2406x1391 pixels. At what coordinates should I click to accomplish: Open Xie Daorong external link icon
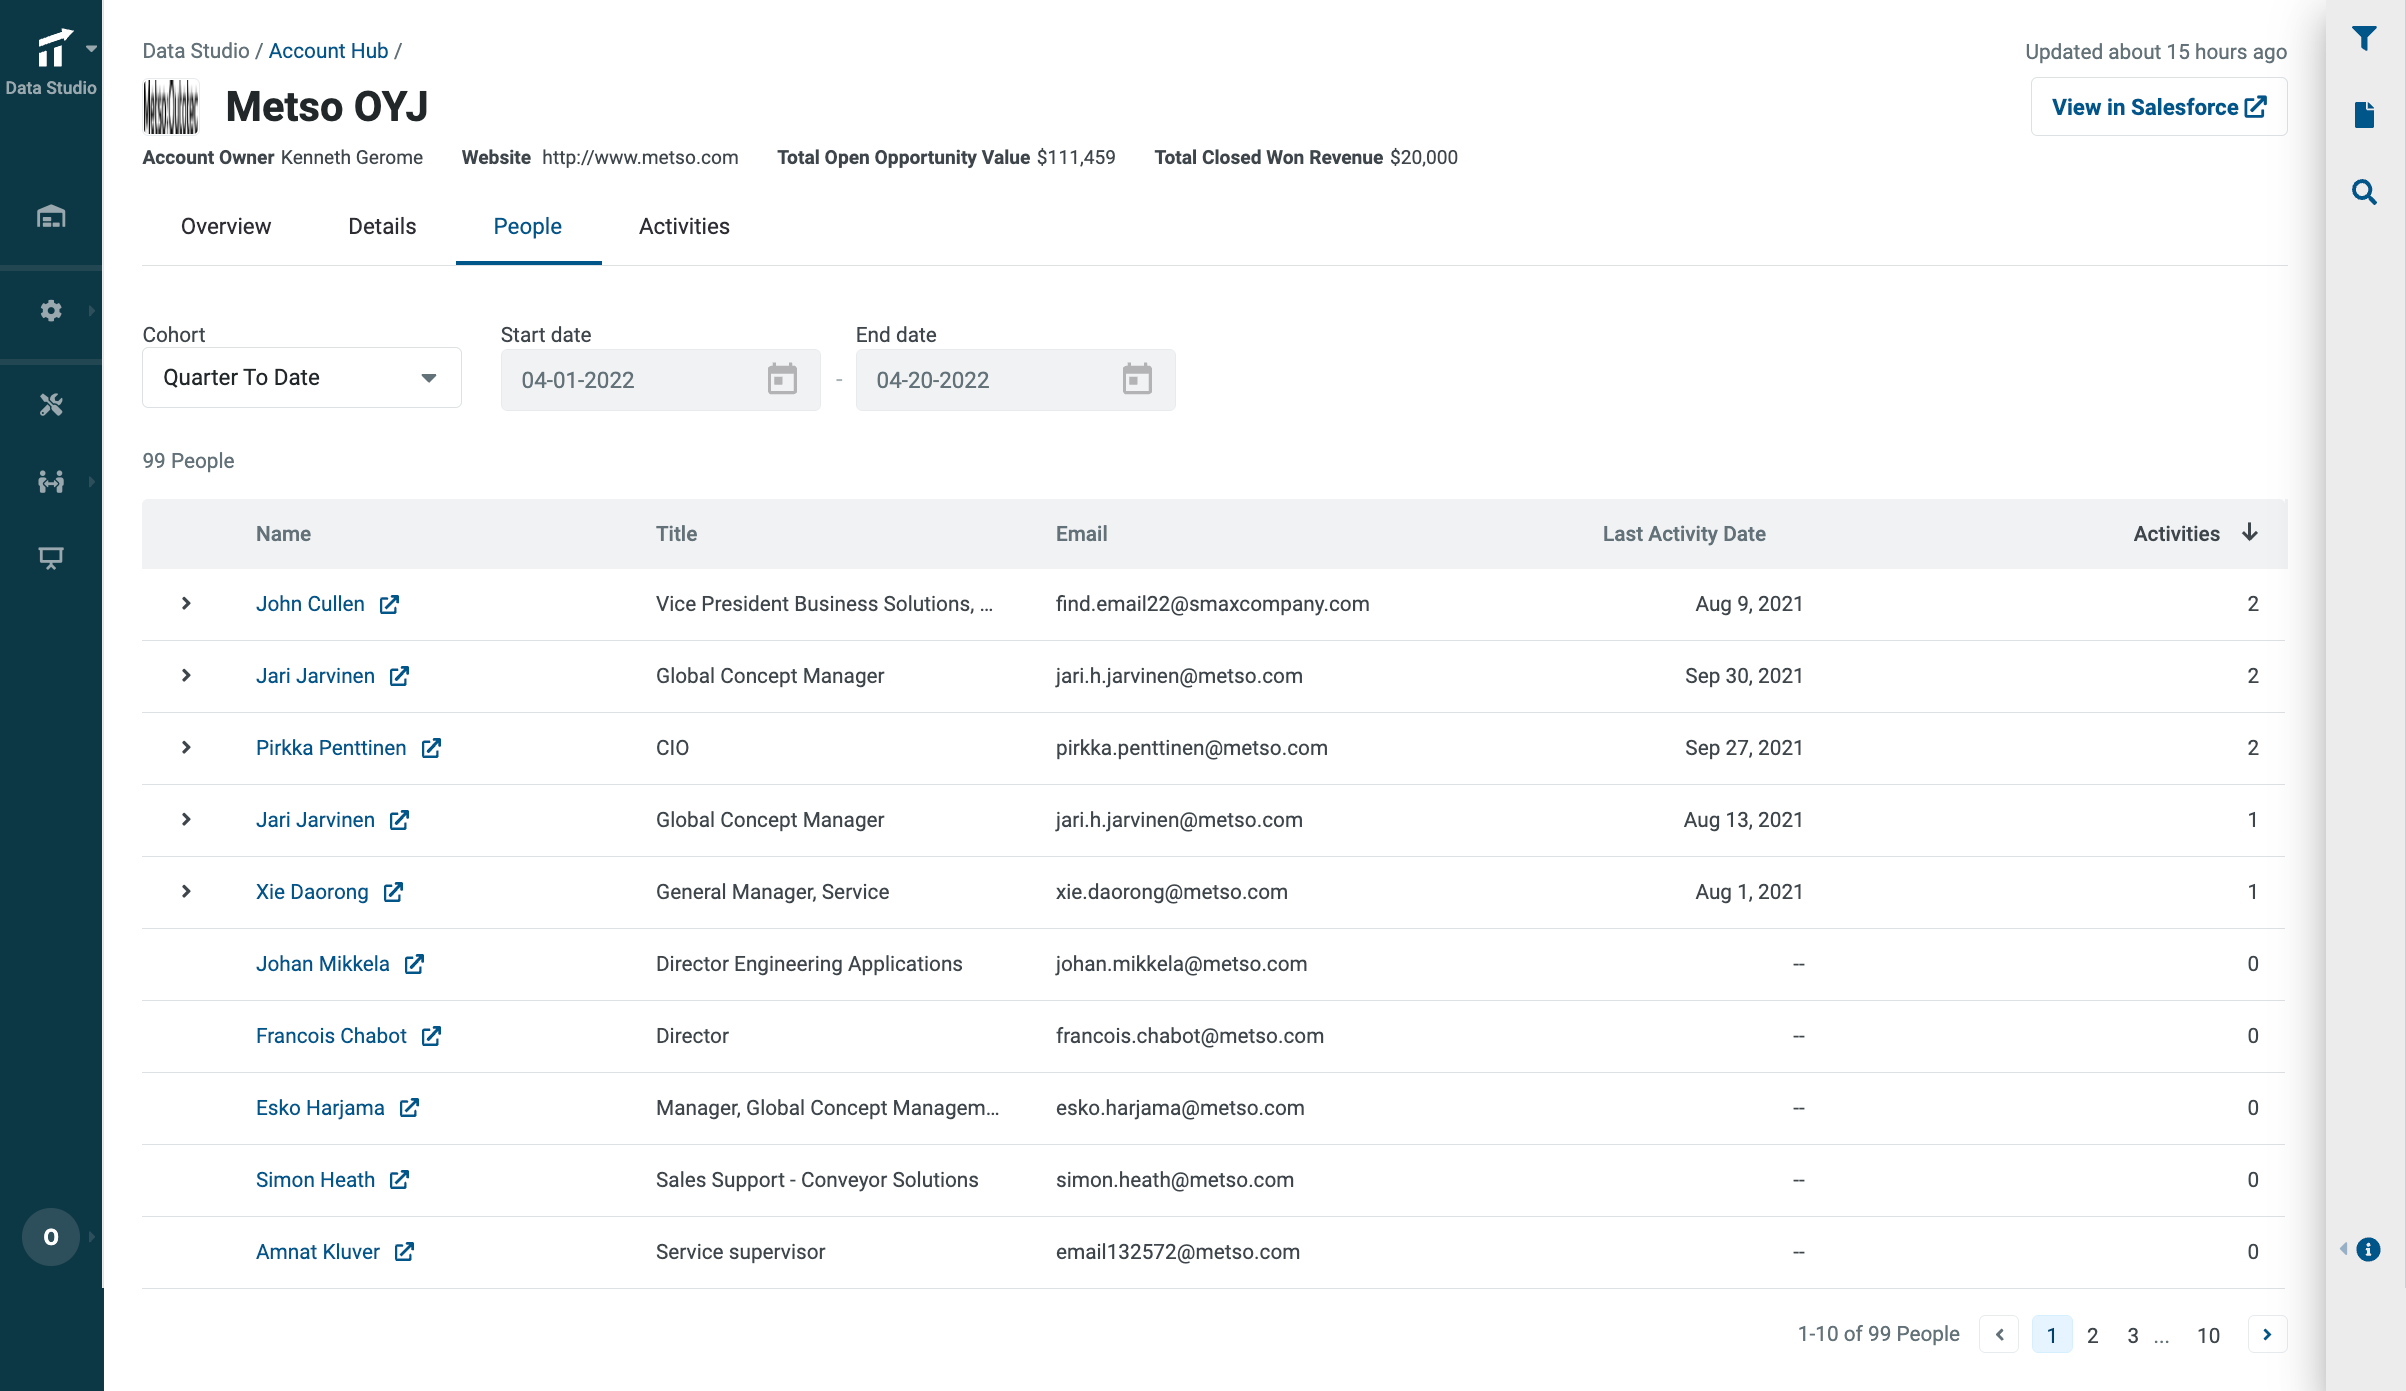[393, 892]
